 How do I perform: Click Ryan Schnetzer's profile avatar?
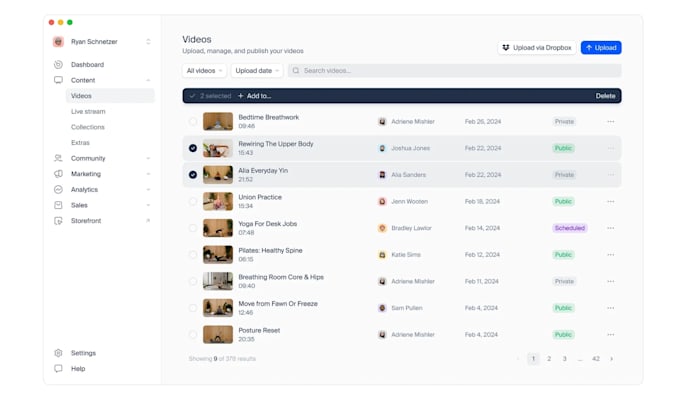click(58, 42)
